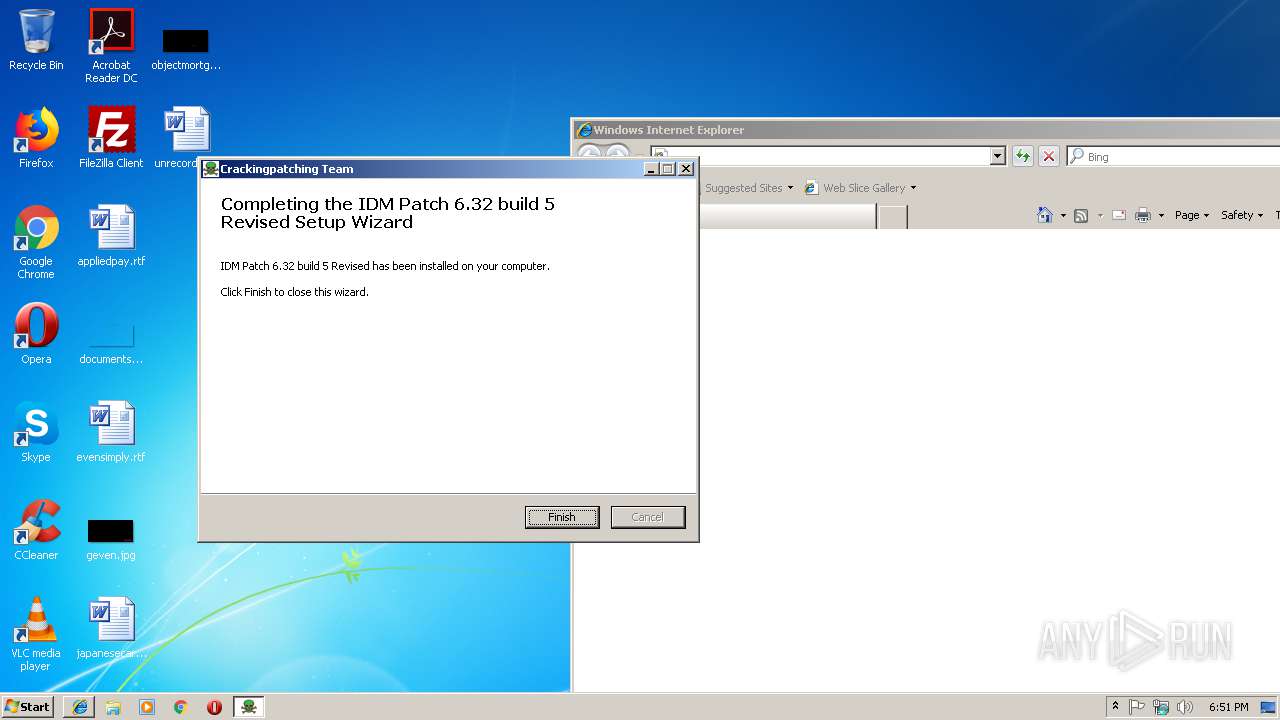Click the Internet Explorer address field
Image resolution: width=1280 pixels, height=720 pixels.
click(820, 156)
